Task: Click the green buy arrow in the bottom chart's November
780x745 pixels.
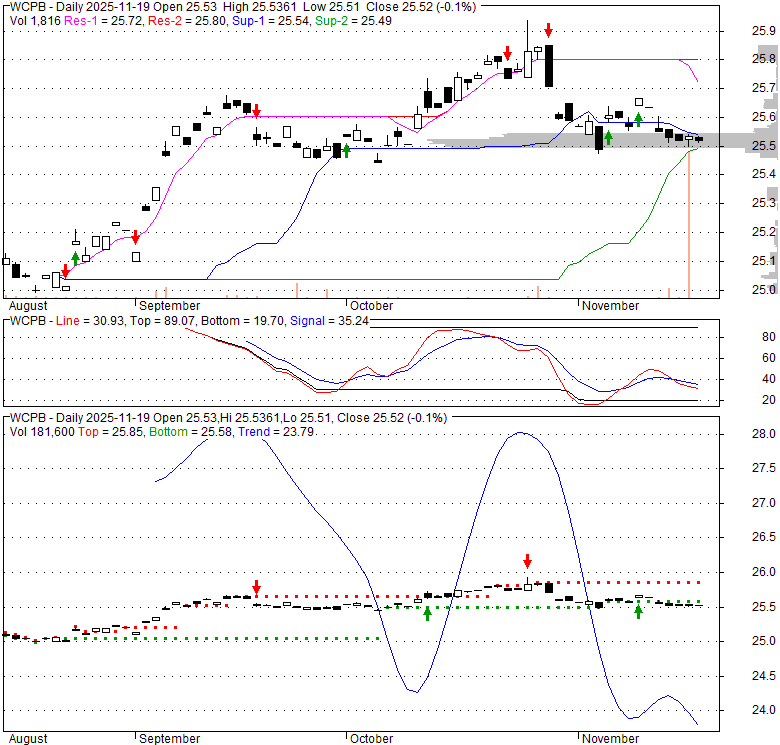Action: 638,611
